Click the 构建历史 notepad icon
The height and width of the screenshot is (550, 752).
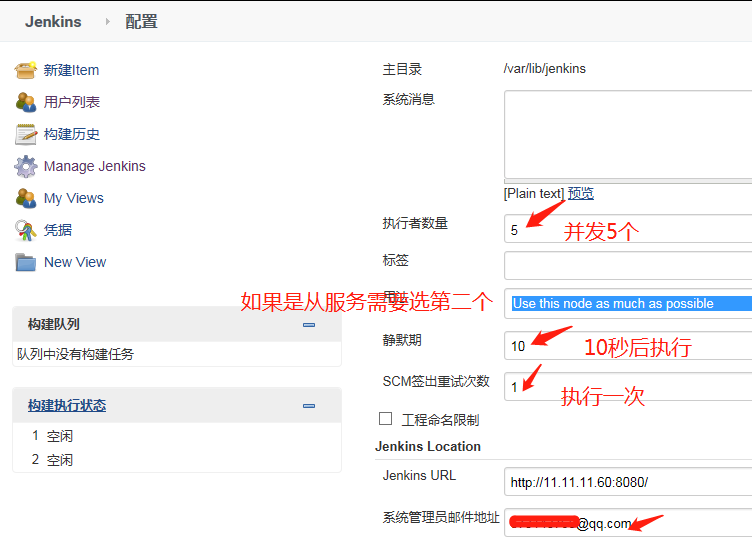click(25, 134)
